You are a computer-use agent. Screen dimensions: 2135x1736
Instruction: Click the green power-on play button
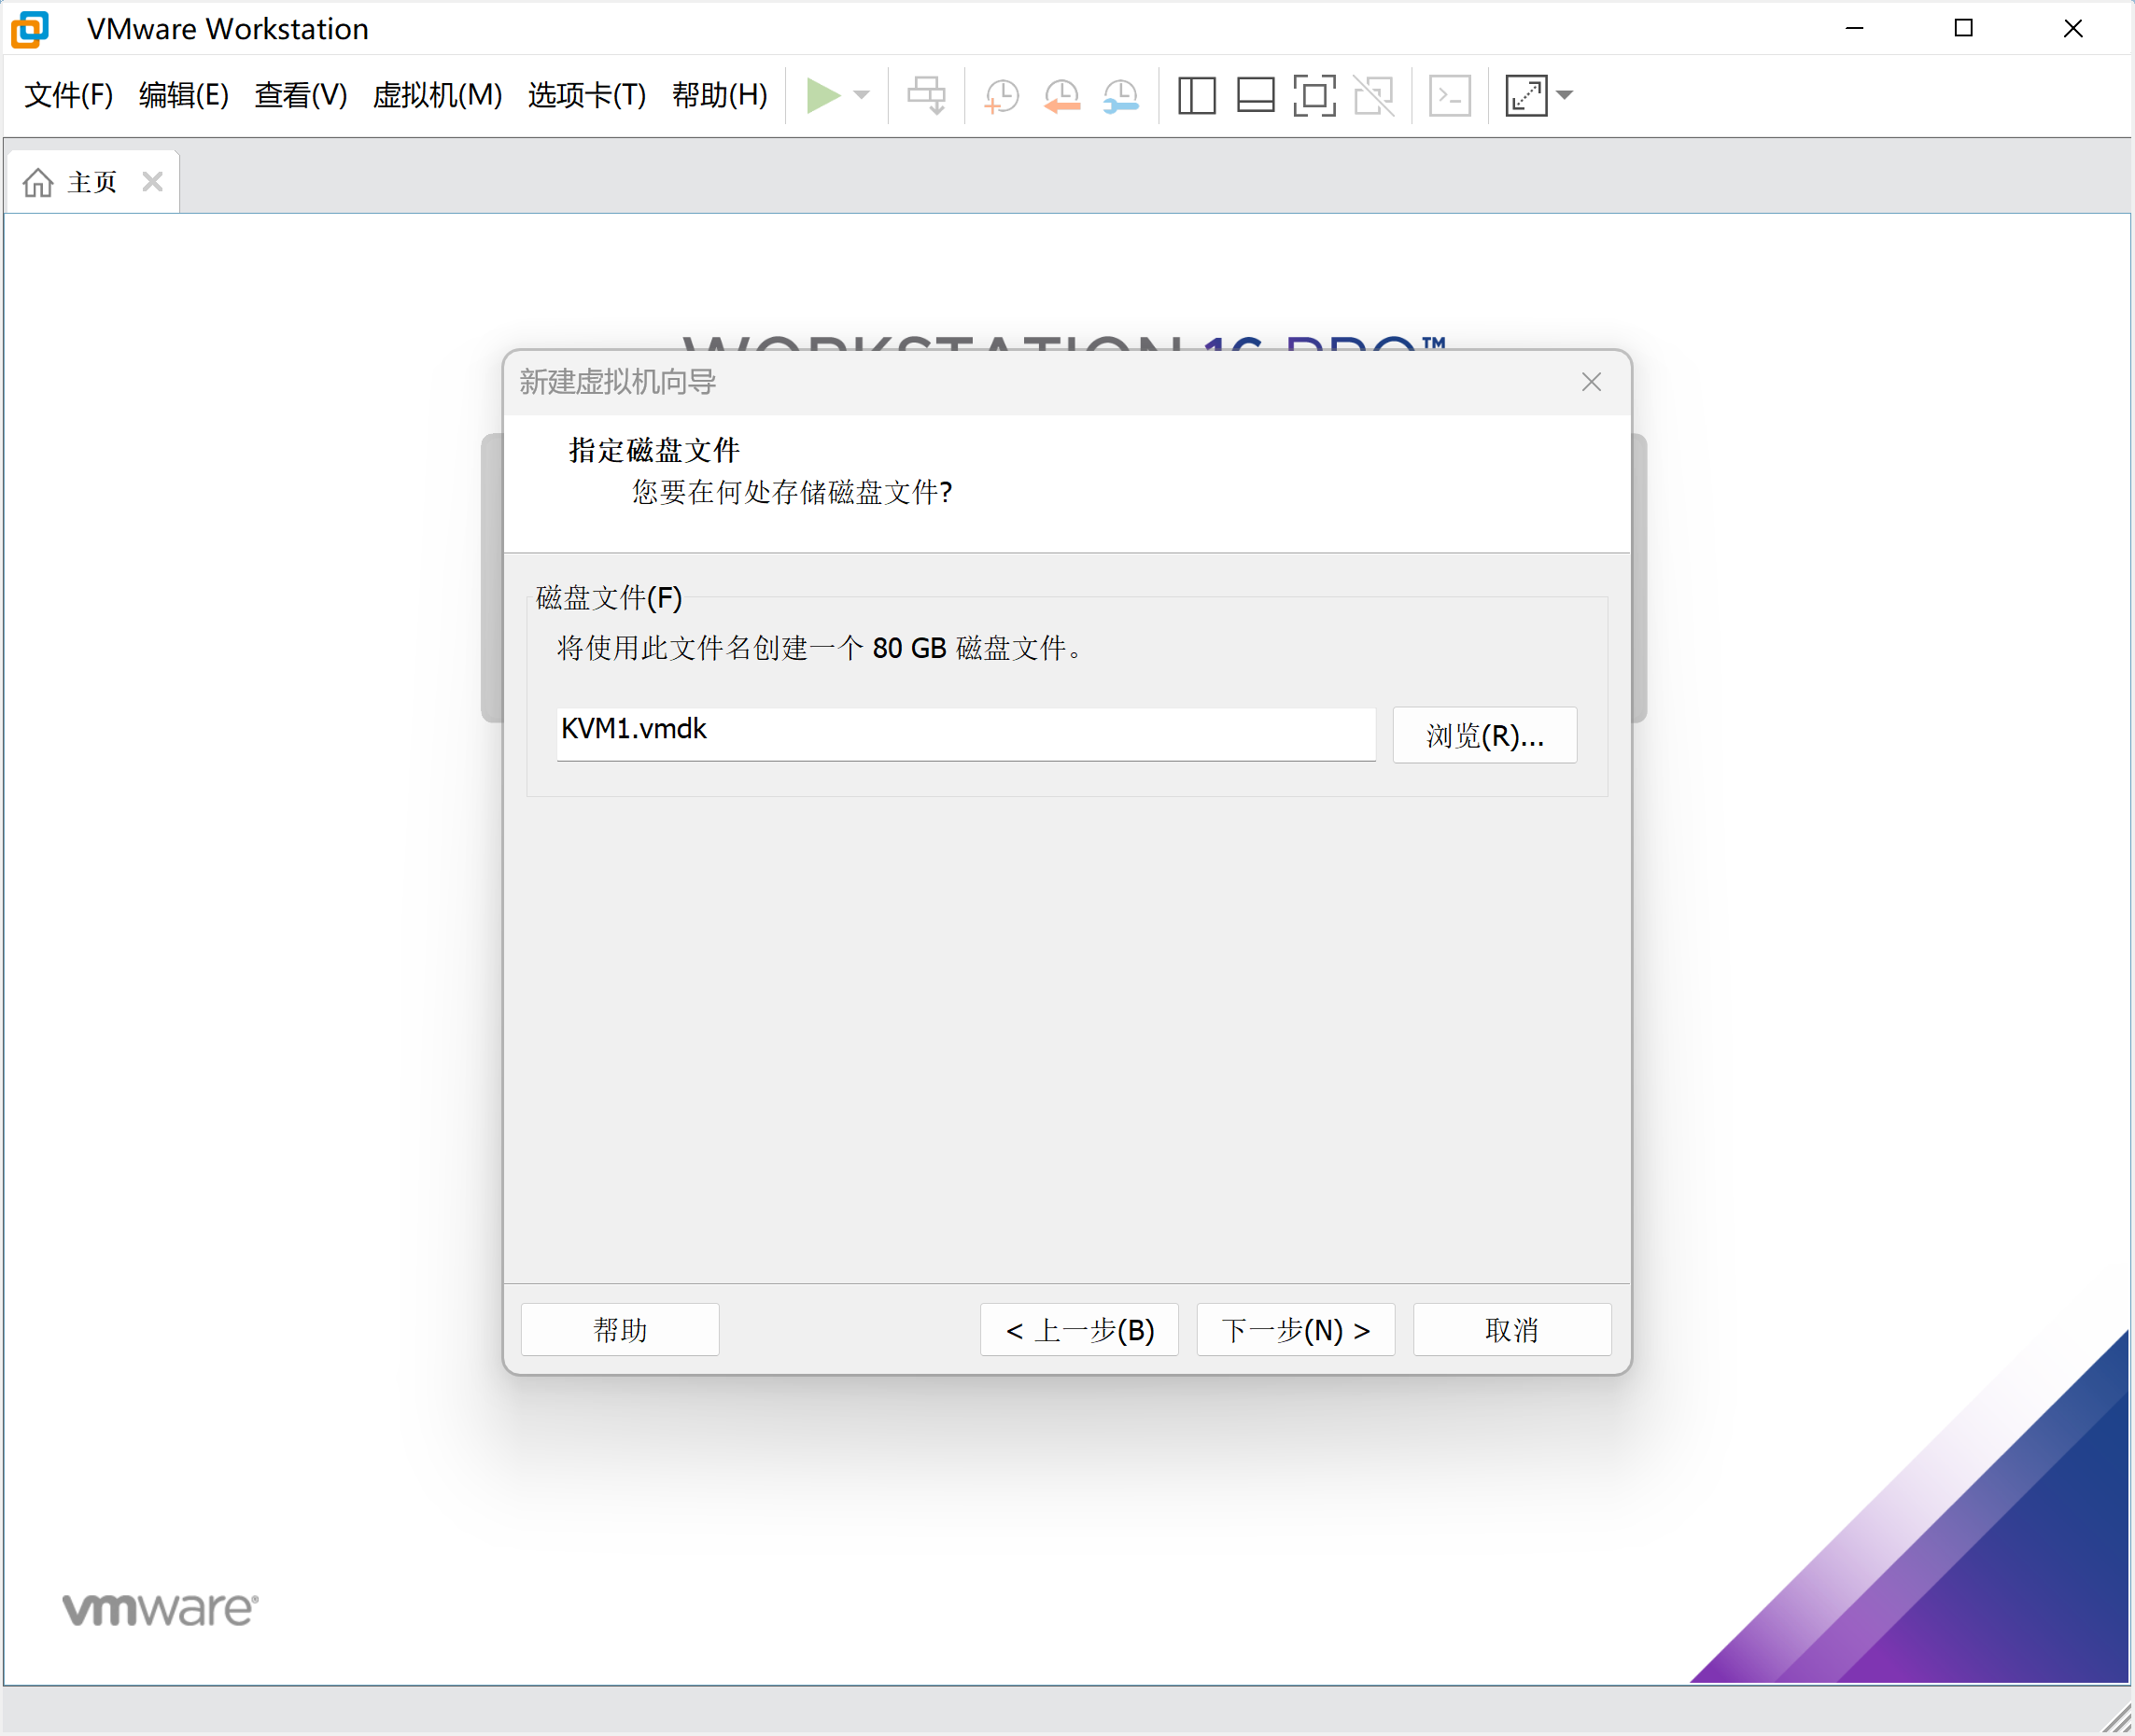[822, 96]
